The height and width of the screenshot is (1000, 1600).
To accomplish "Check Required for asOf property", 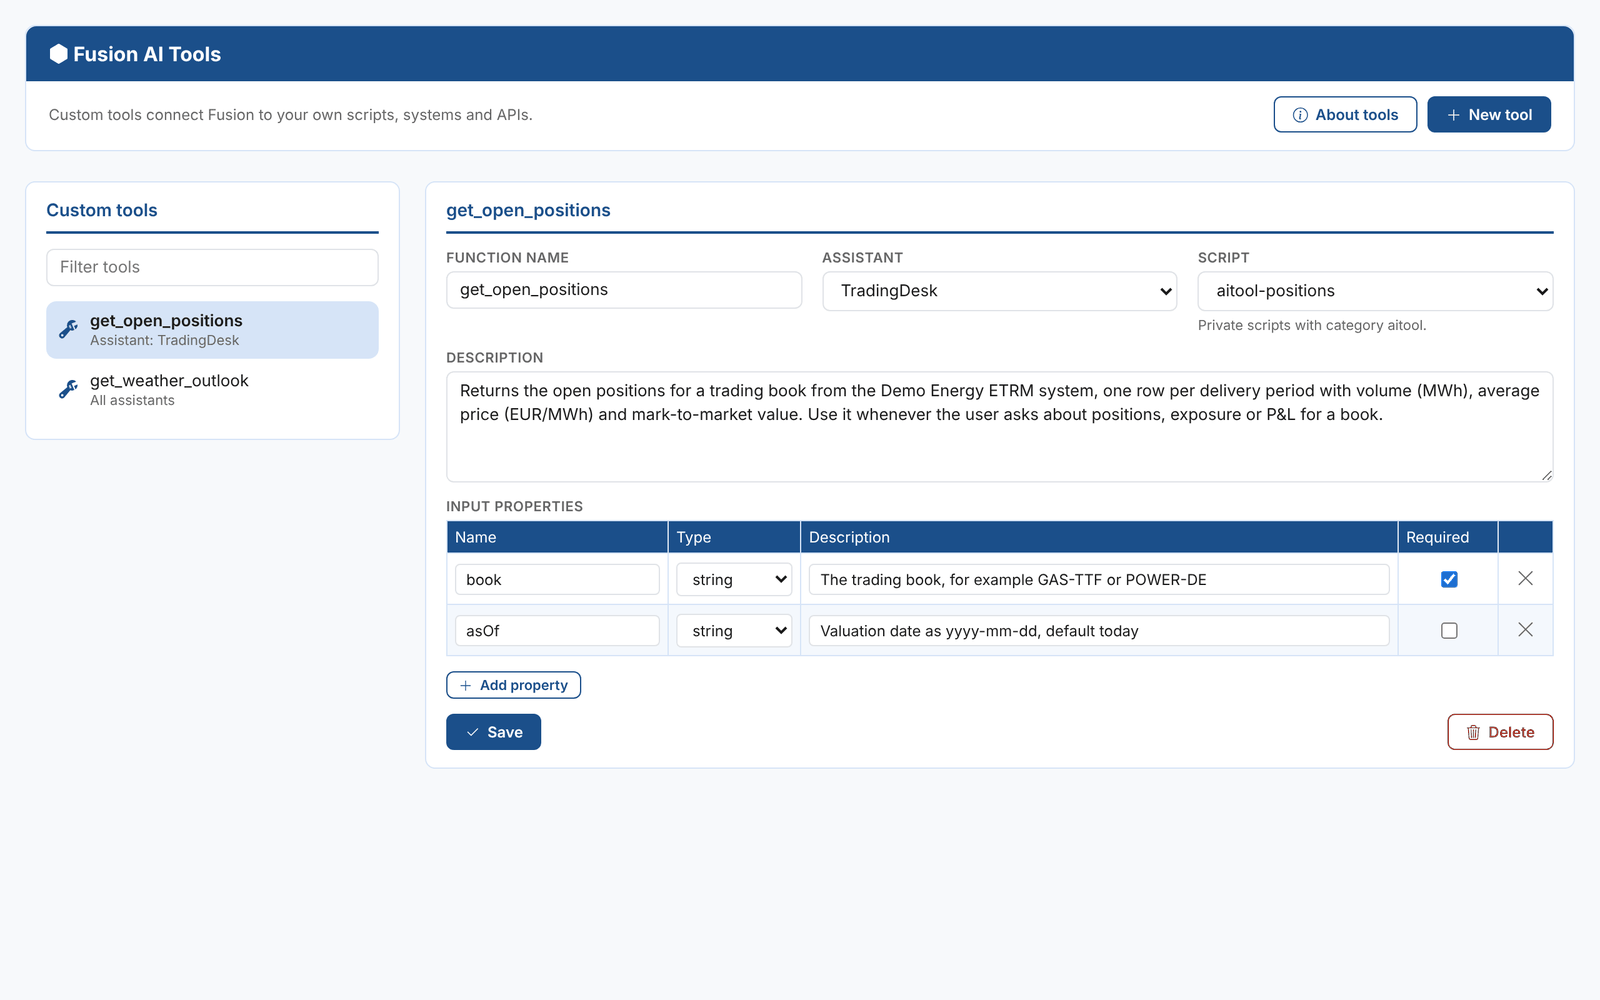I will coord(1449,631).
